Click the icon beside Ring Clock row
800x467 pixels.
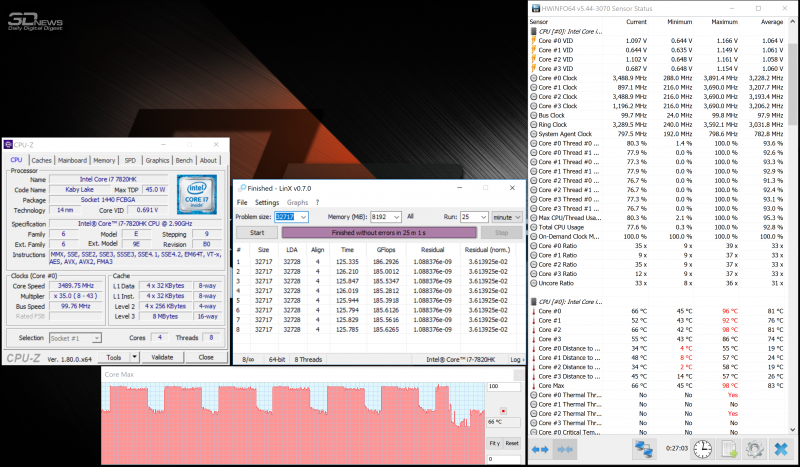click(x=534, y=125)
